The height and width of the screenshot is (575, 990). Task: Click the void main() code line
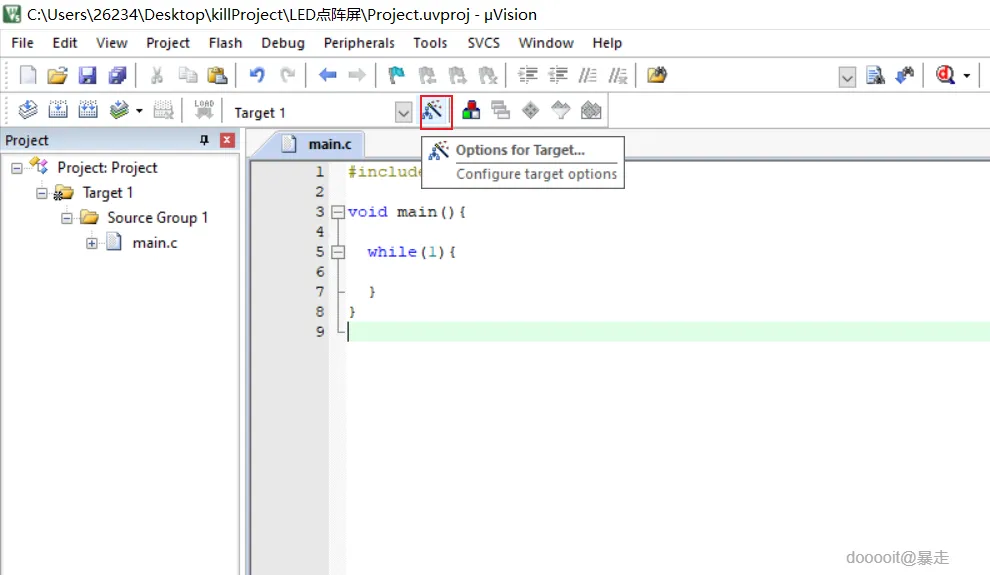coord(407,212)
